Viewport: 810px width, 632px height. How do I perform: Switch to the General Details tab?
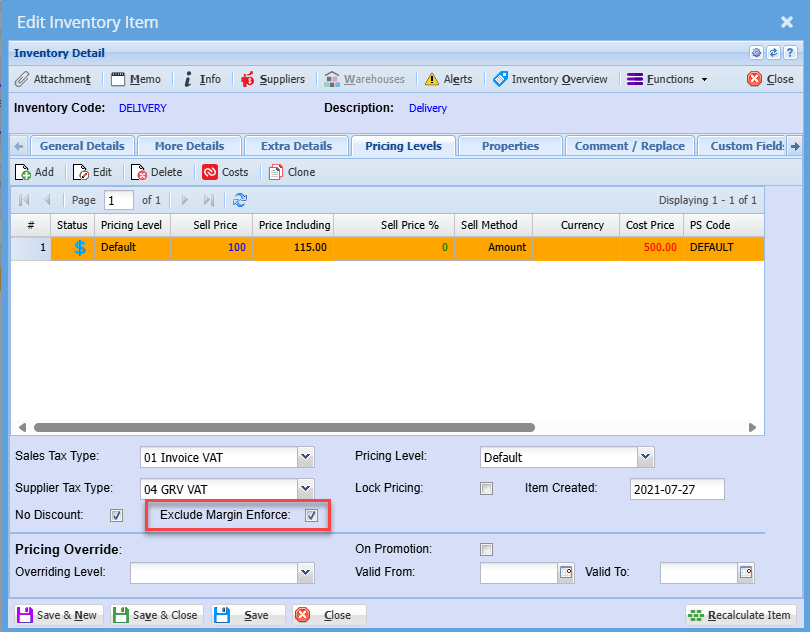pyautogui.click(x=82, y=146)
